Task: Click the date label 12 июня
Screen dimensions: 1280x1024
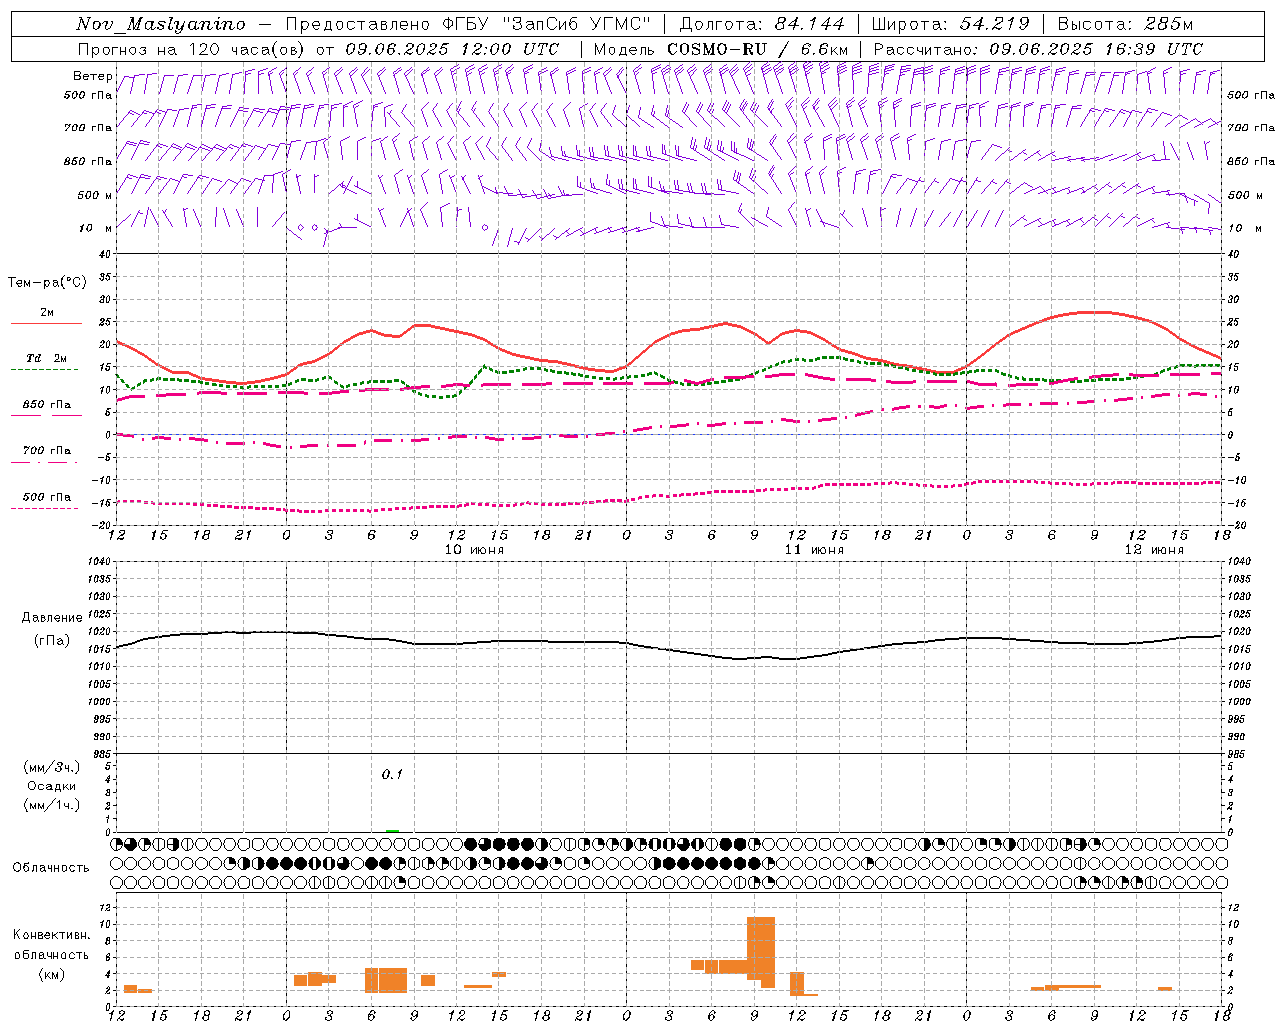Action: point(1154,550)
